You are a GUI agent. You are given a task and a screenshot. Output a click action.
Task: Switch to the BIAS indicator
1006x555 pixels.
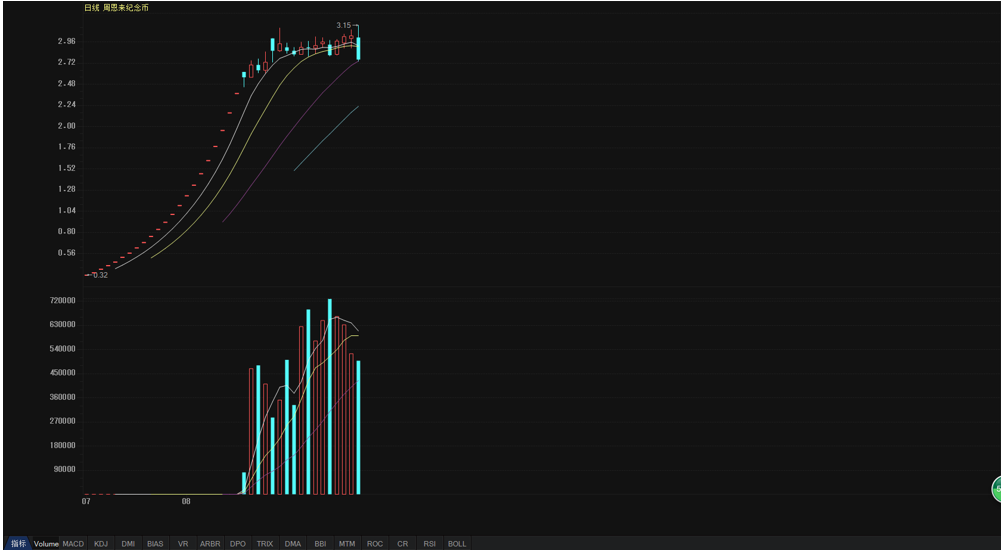click(x=155, y=544)
